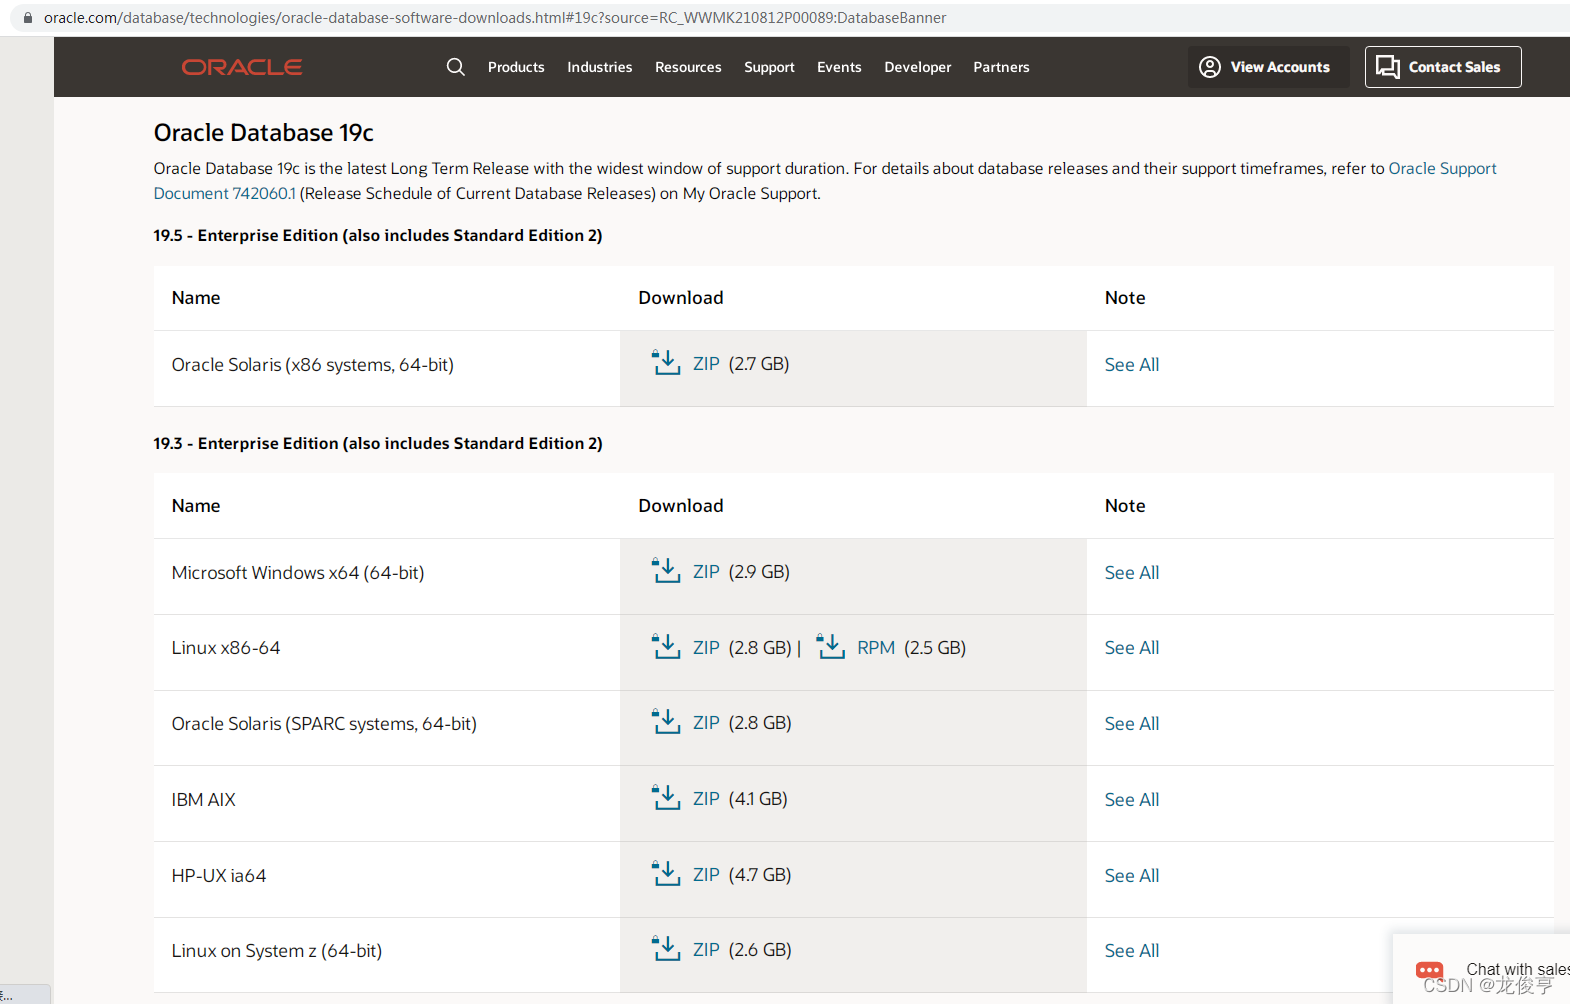This screenshot has height=1004, width=1570.
Task: Click the Oracle logo
Action: [x=242, y=67]
